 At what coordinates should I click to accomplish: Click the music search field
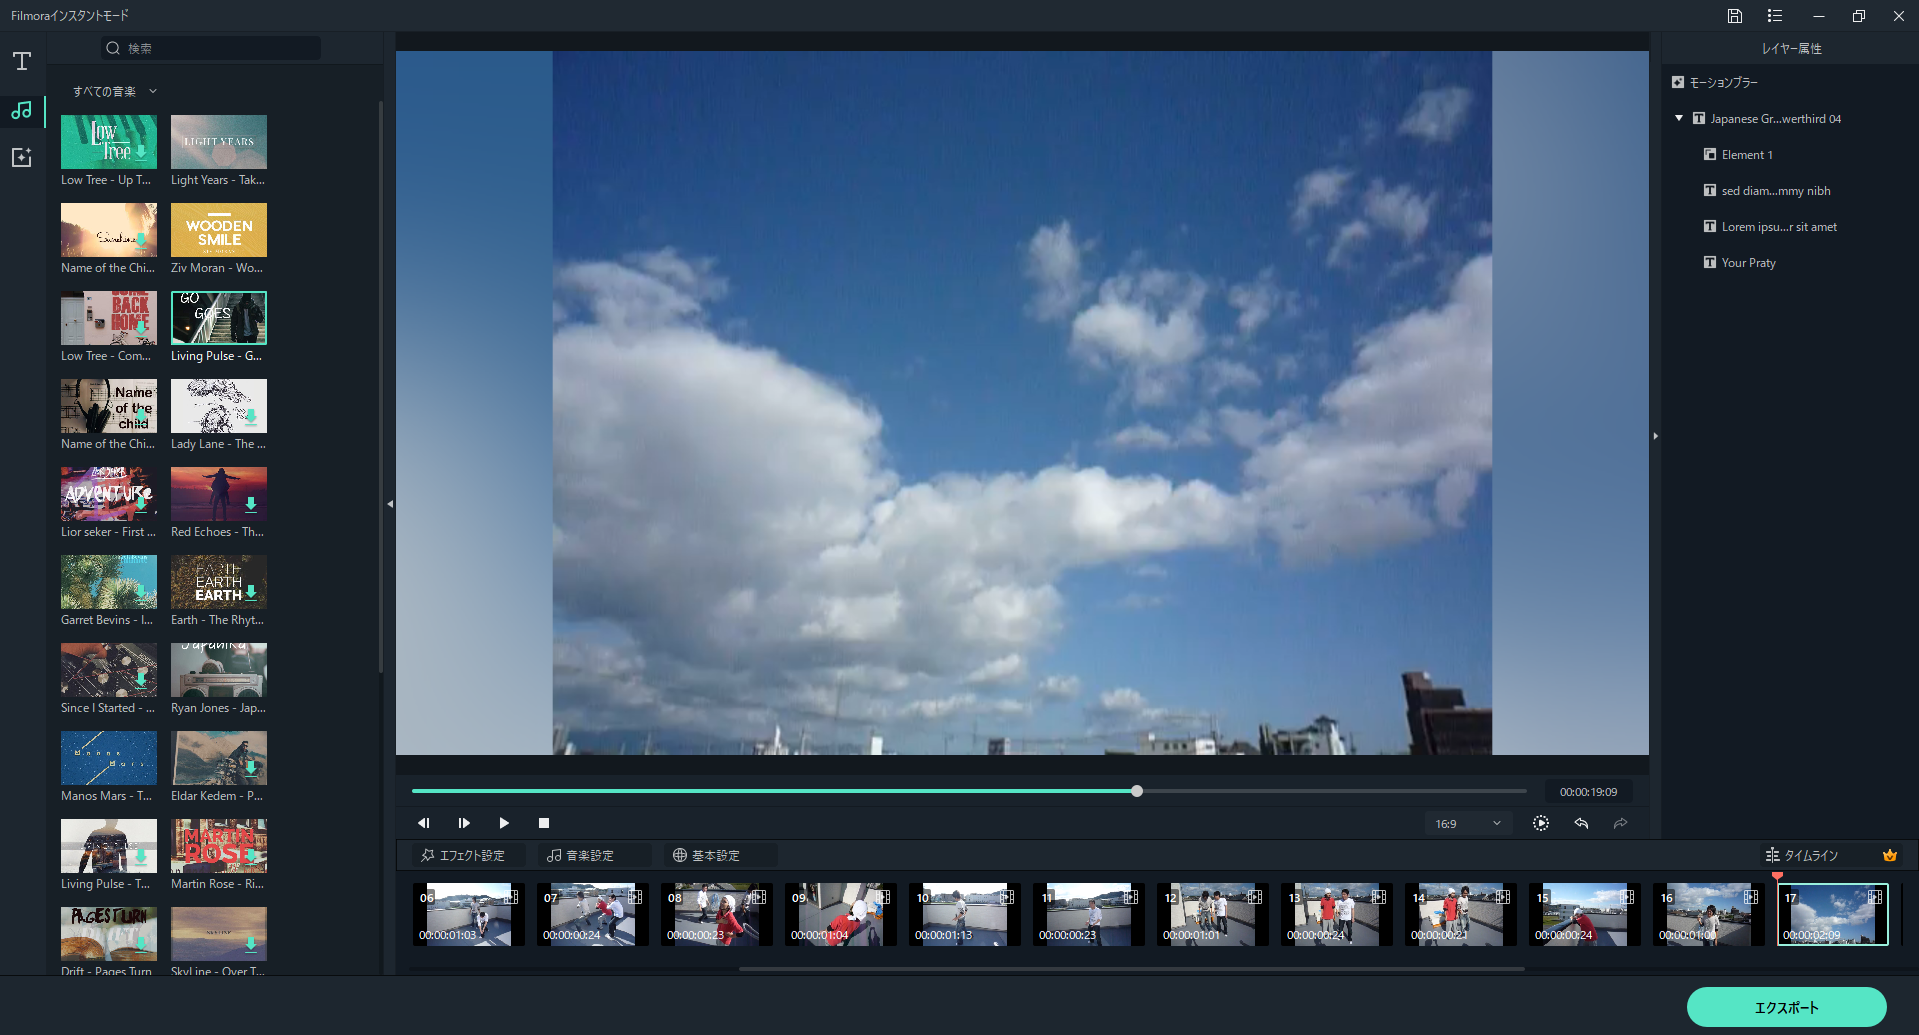(x=211, y=48)
